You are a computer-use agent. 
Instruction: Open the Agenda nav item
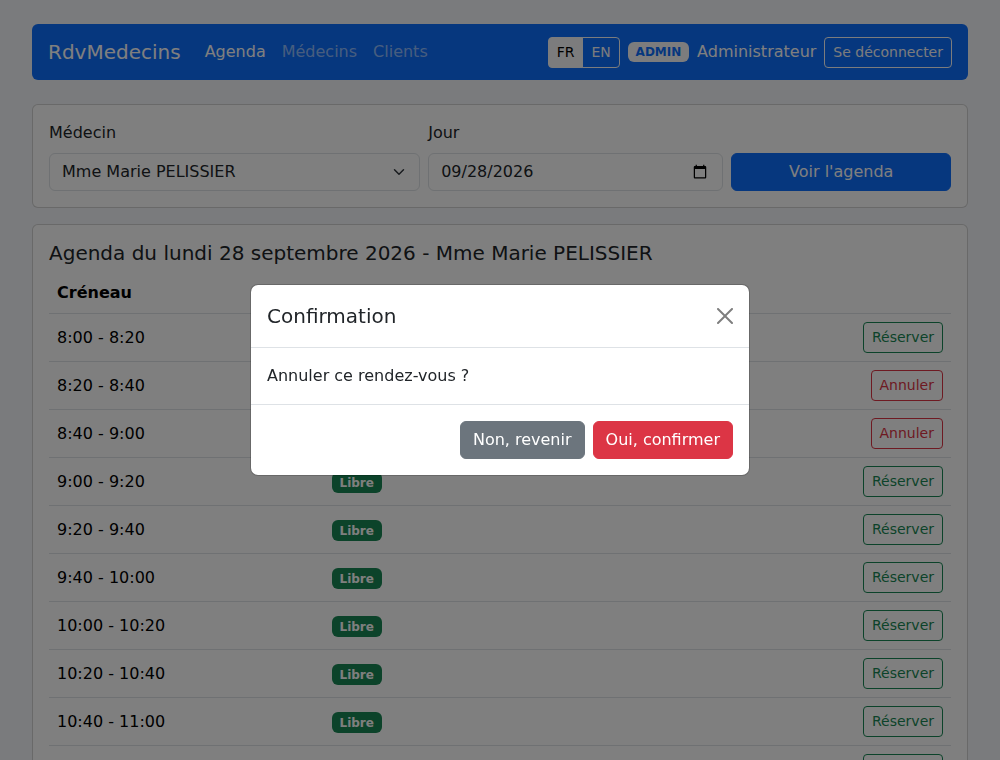pyautogui.click(x=235, y=52)
